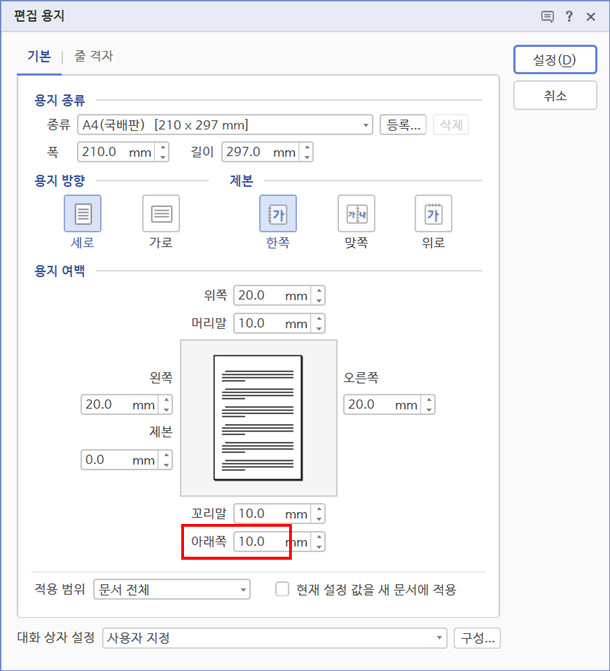Open the 적용 범위 dropdown
This screenshot has width=610, height=671.
172,589
